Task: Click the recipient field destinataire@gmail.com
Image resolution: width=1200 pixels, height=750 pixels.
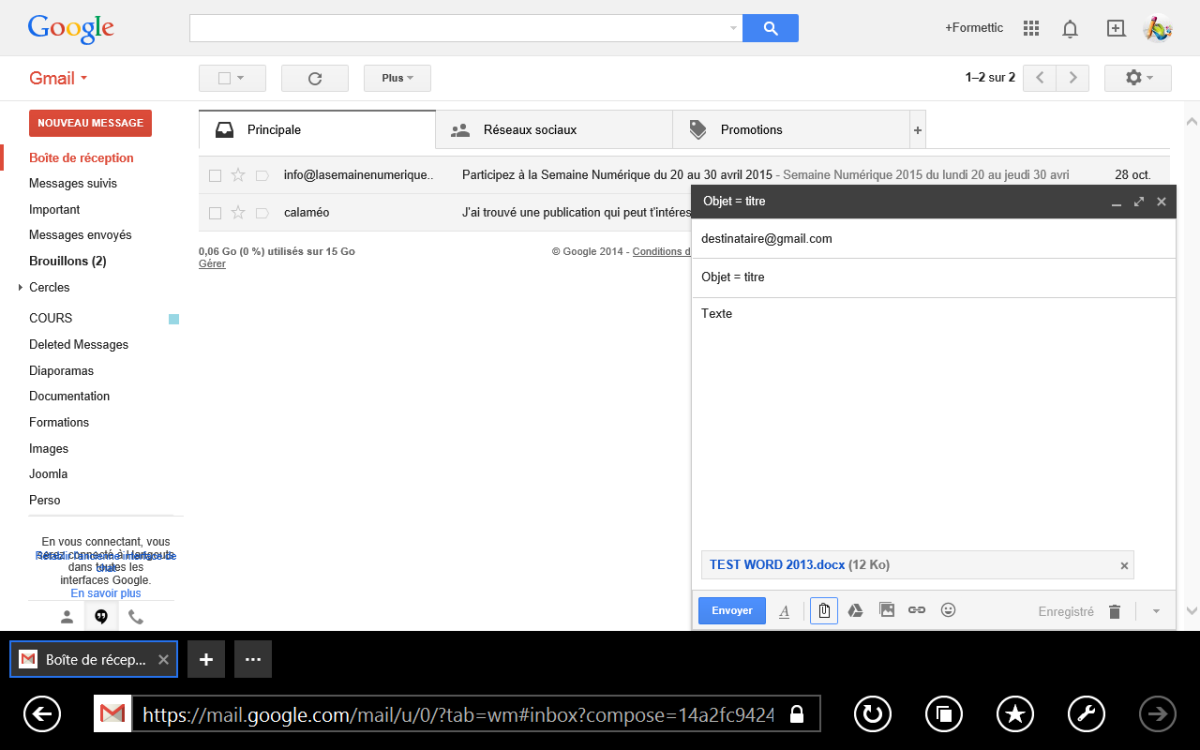Action: click(933, 239)
